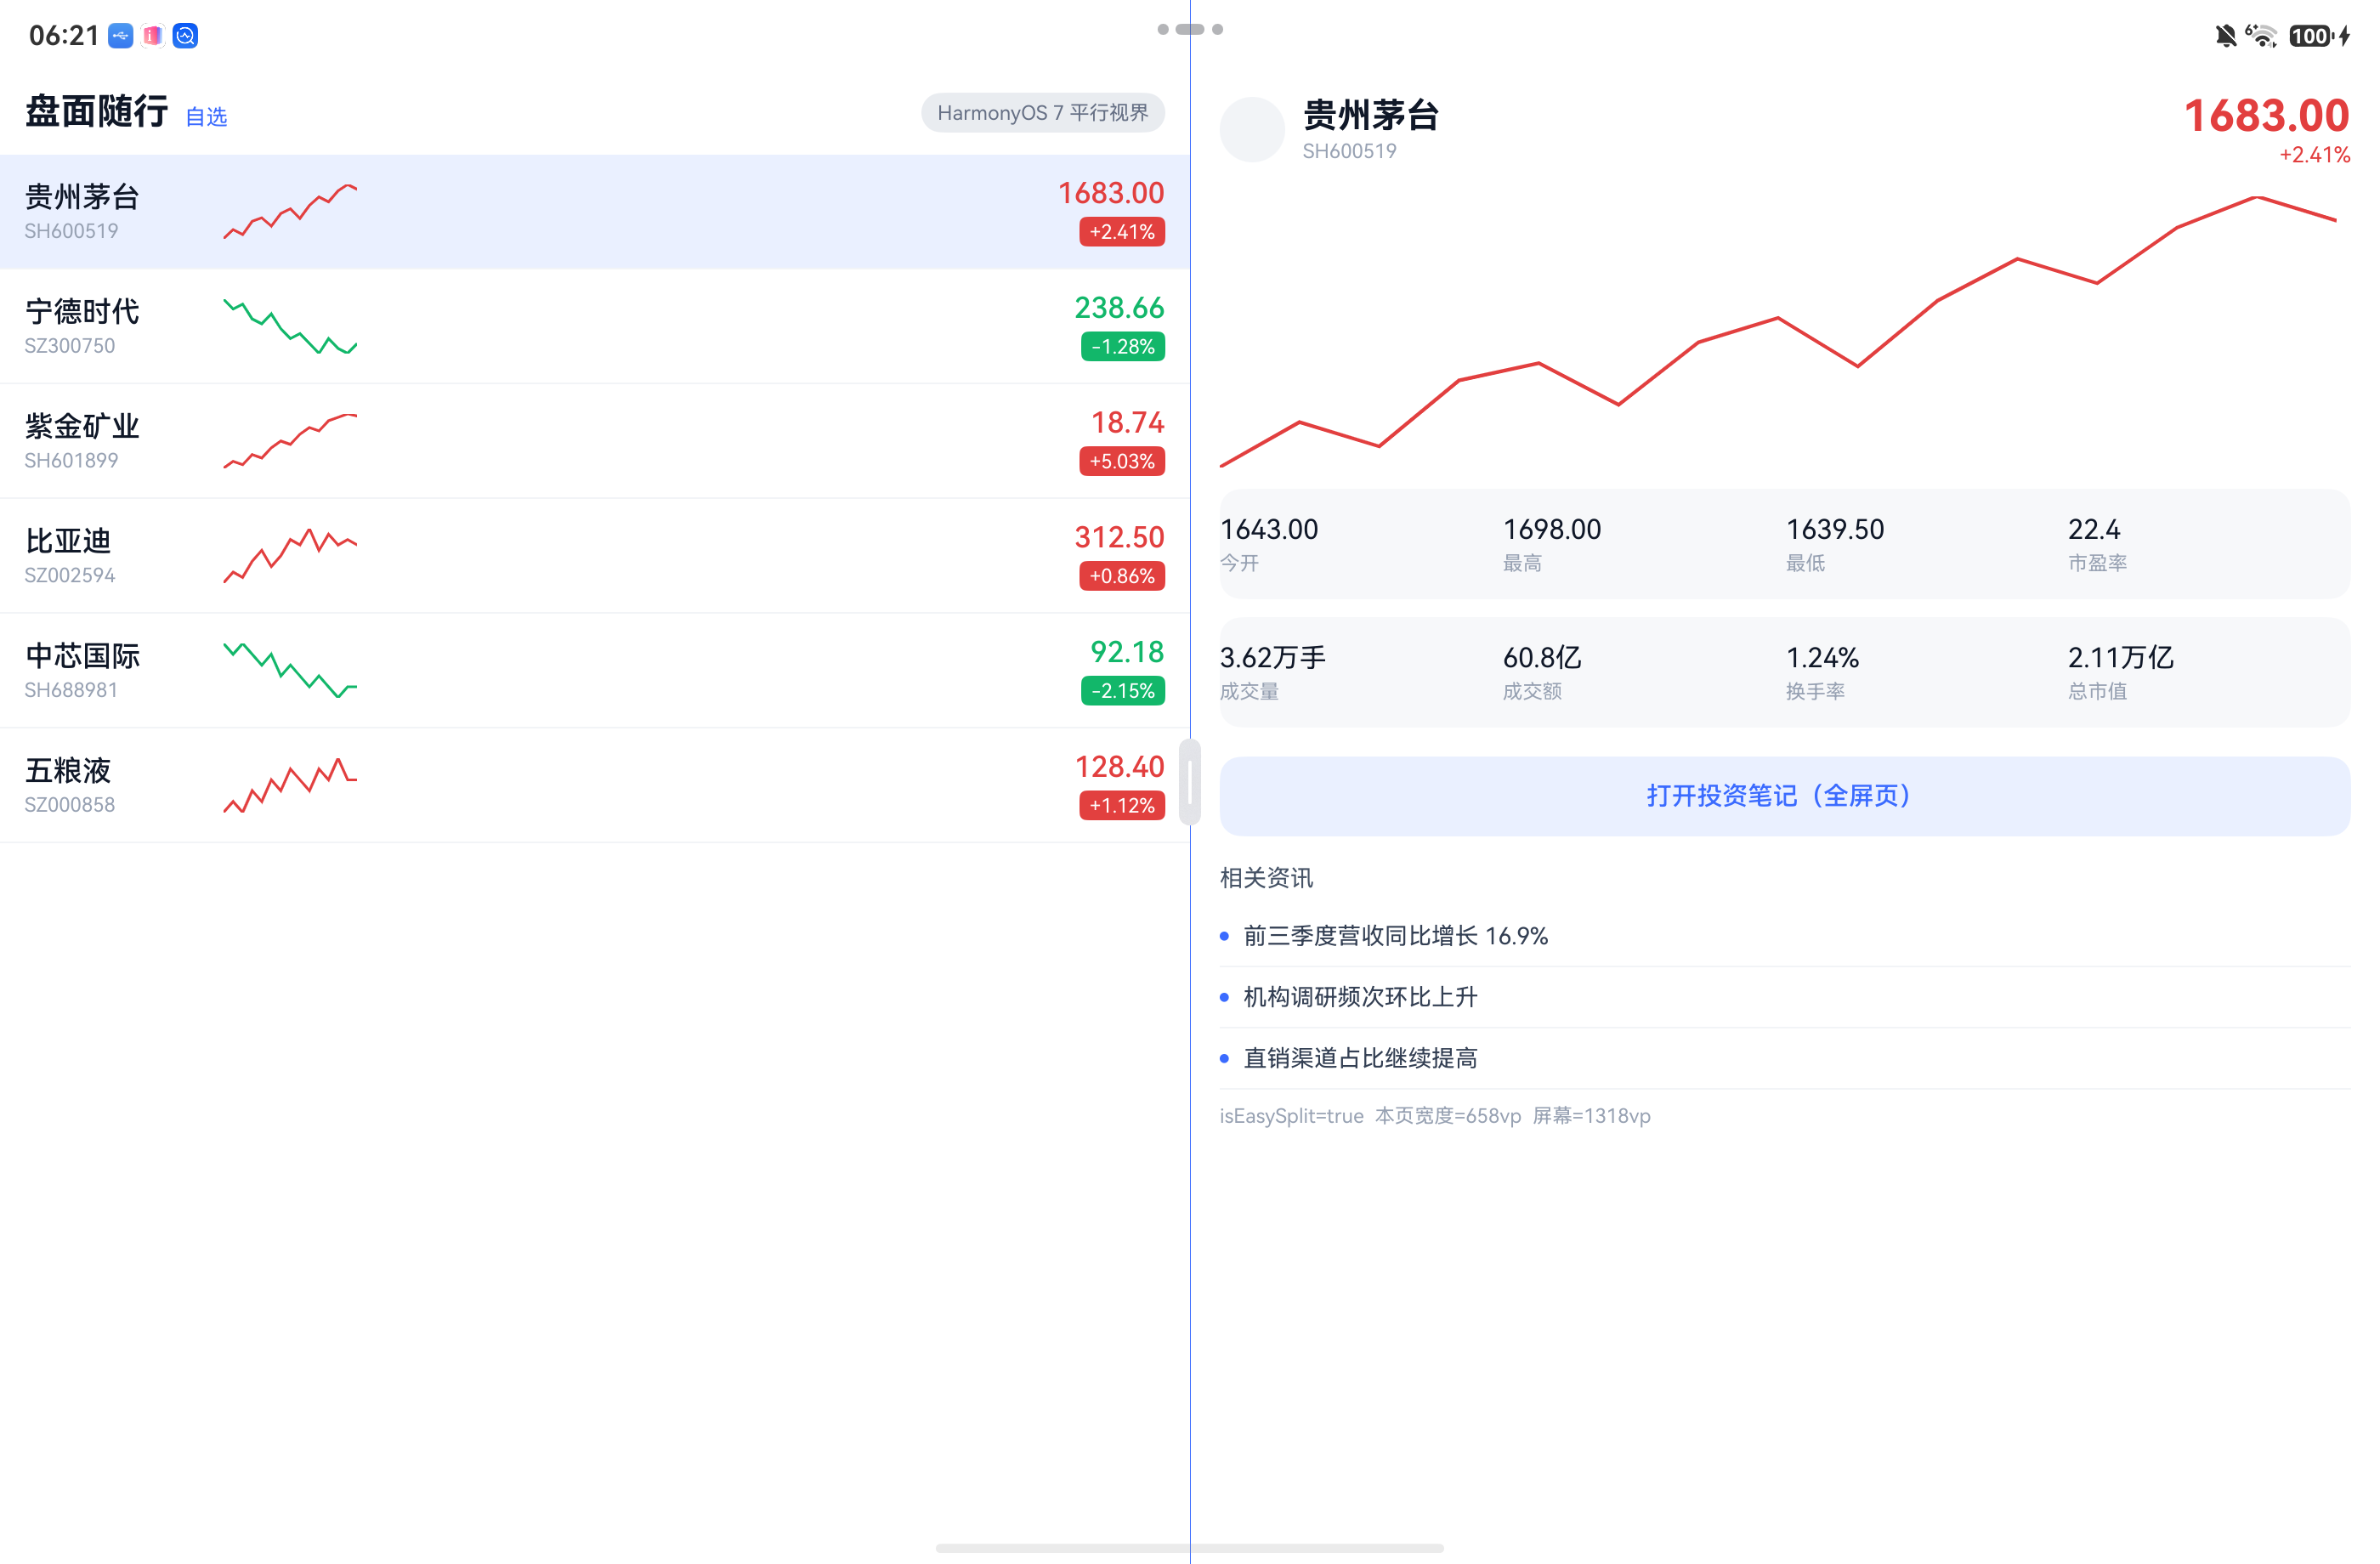
Task: Tap the blue circular status bar icon
Action: pos(186,36)
